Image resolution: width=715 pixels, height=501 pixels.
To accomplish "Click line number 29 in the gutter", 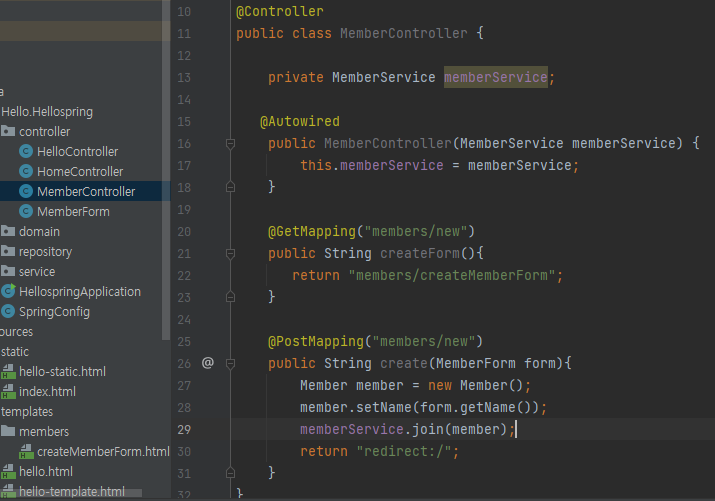I will [x=184, y=429].
